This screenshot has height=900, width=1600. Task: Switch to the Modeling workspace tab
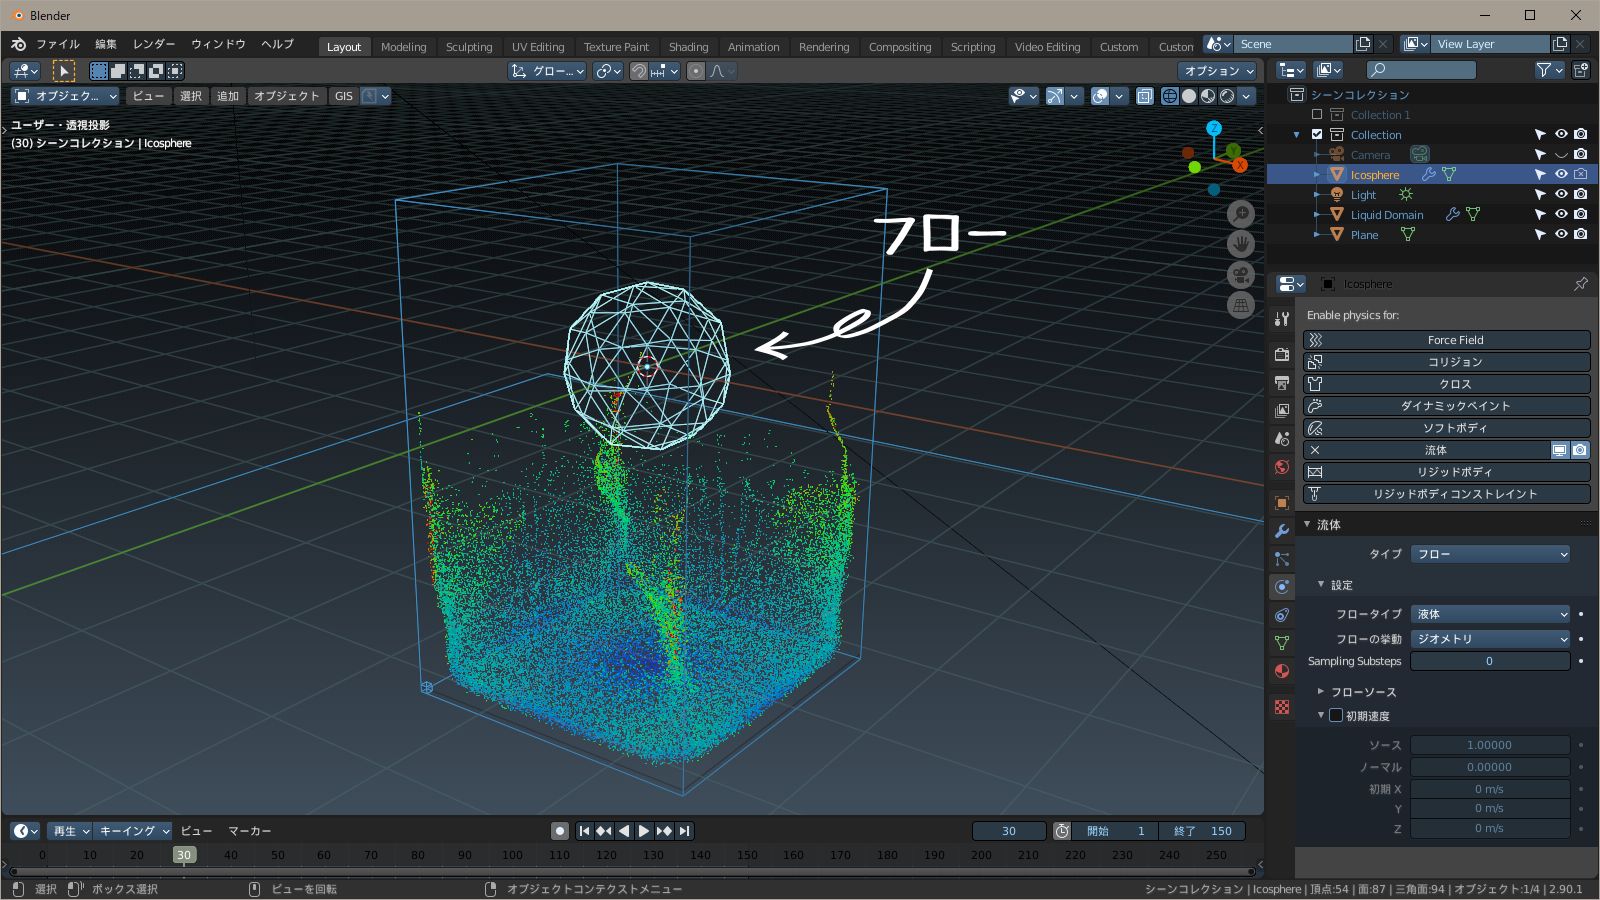tap(403, 47)
